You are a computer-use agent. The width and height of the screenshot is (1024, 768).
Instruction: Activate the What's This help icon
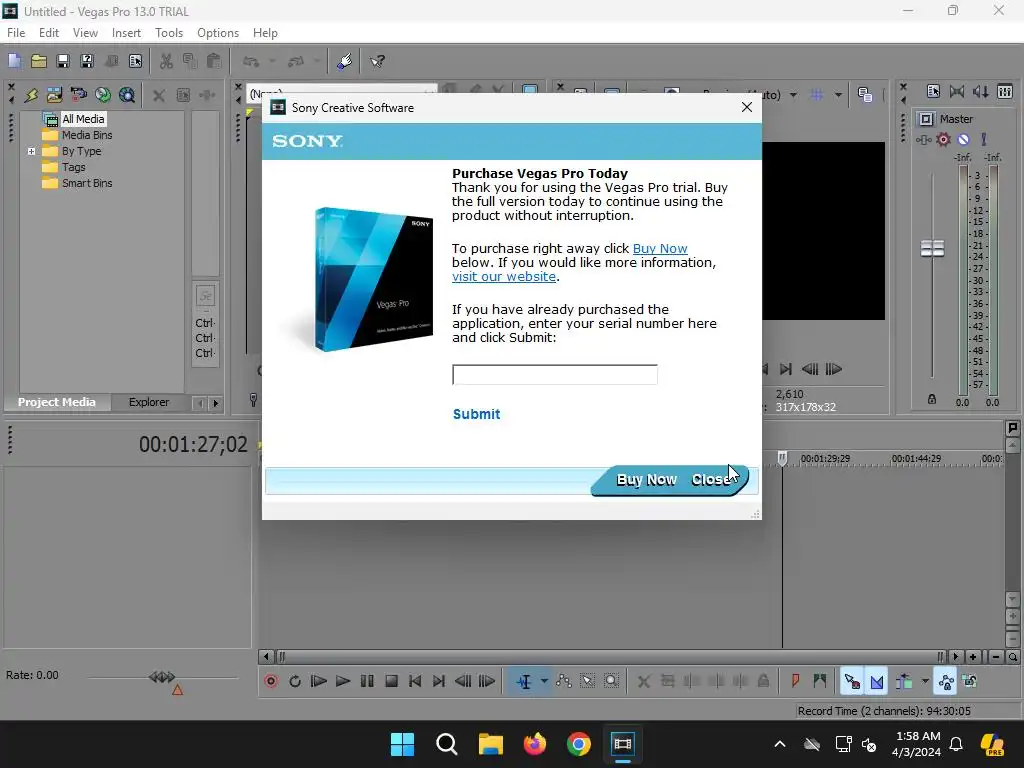click(377, 61)
